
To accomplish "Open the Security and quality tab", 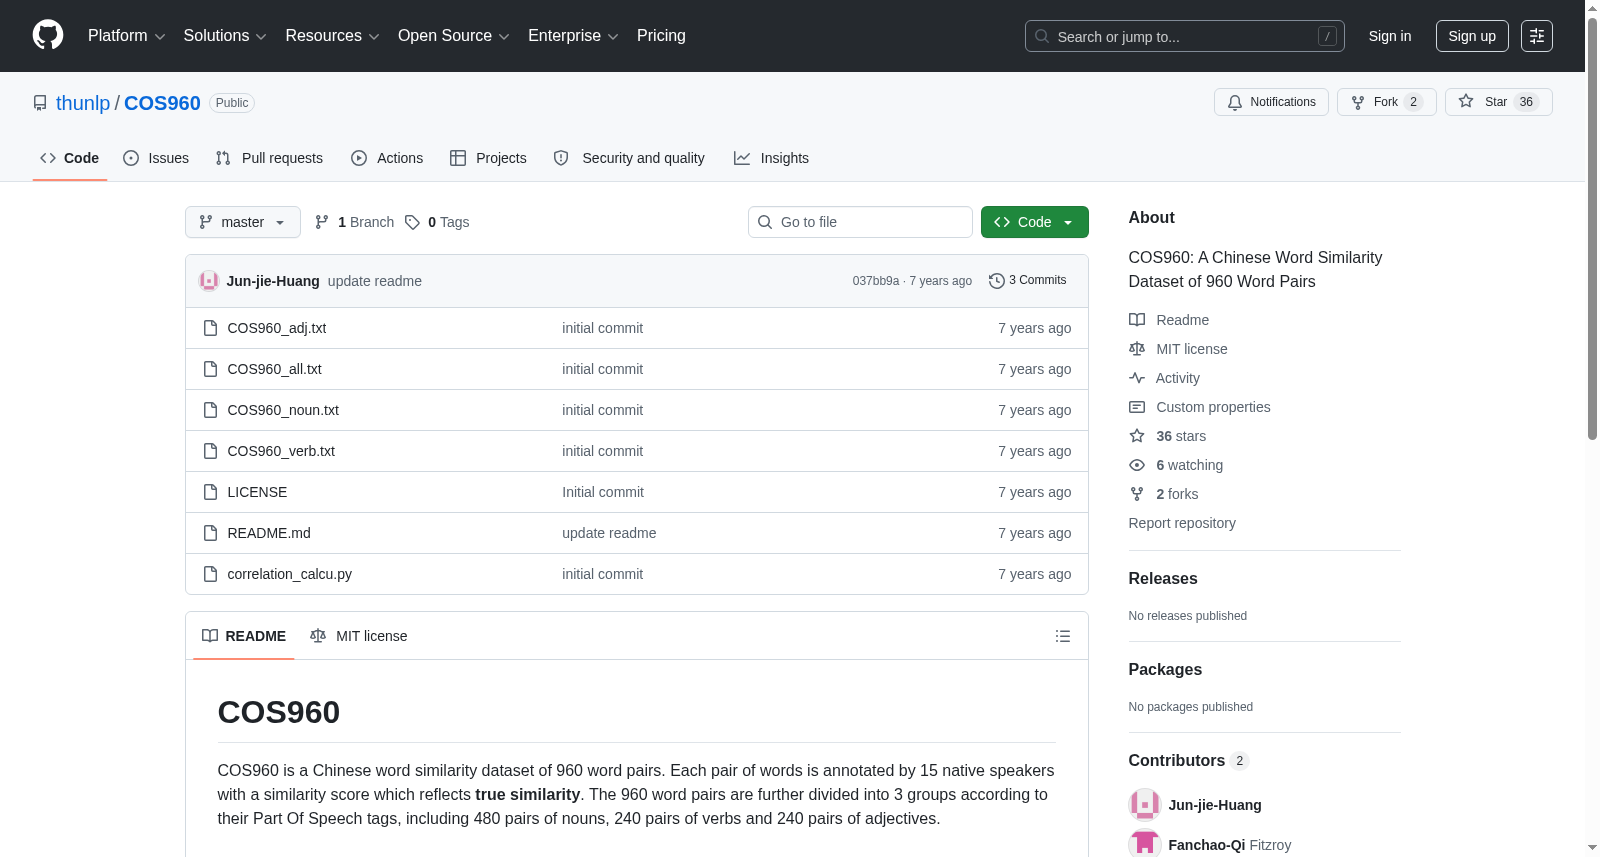I will point(629,158).
